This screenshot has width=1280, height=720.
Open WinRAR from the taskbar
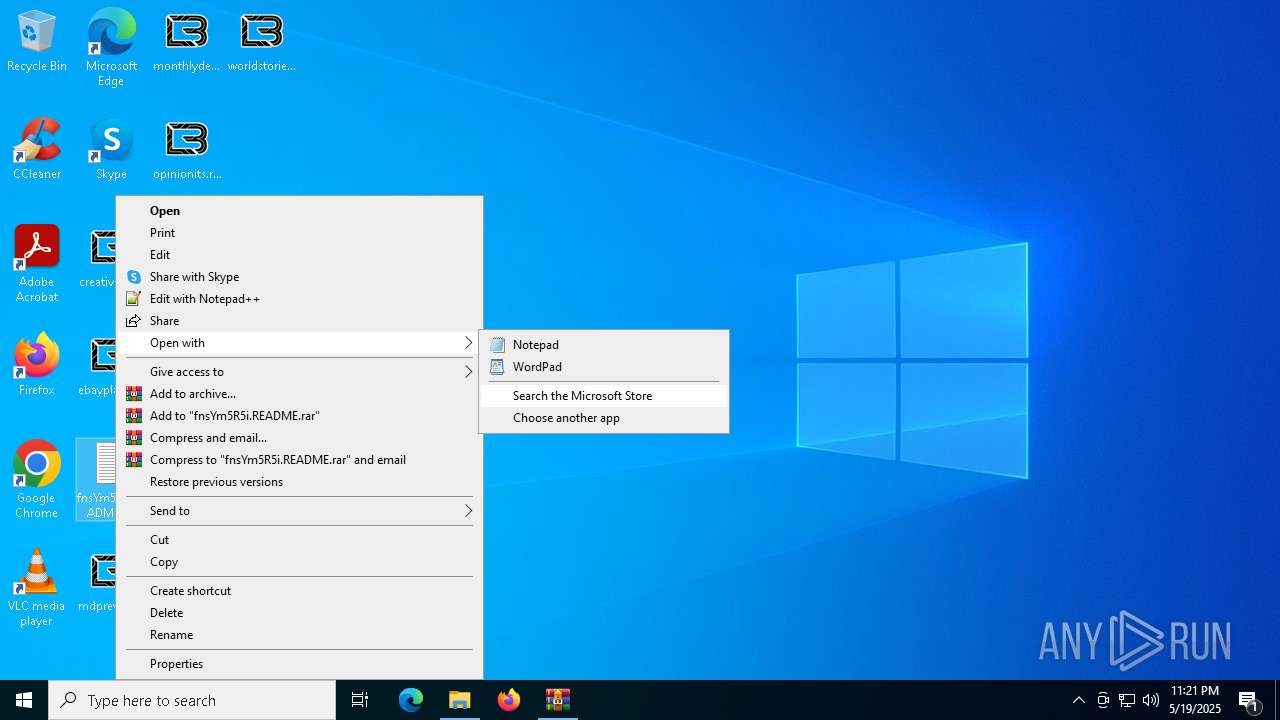click(558, 700)
